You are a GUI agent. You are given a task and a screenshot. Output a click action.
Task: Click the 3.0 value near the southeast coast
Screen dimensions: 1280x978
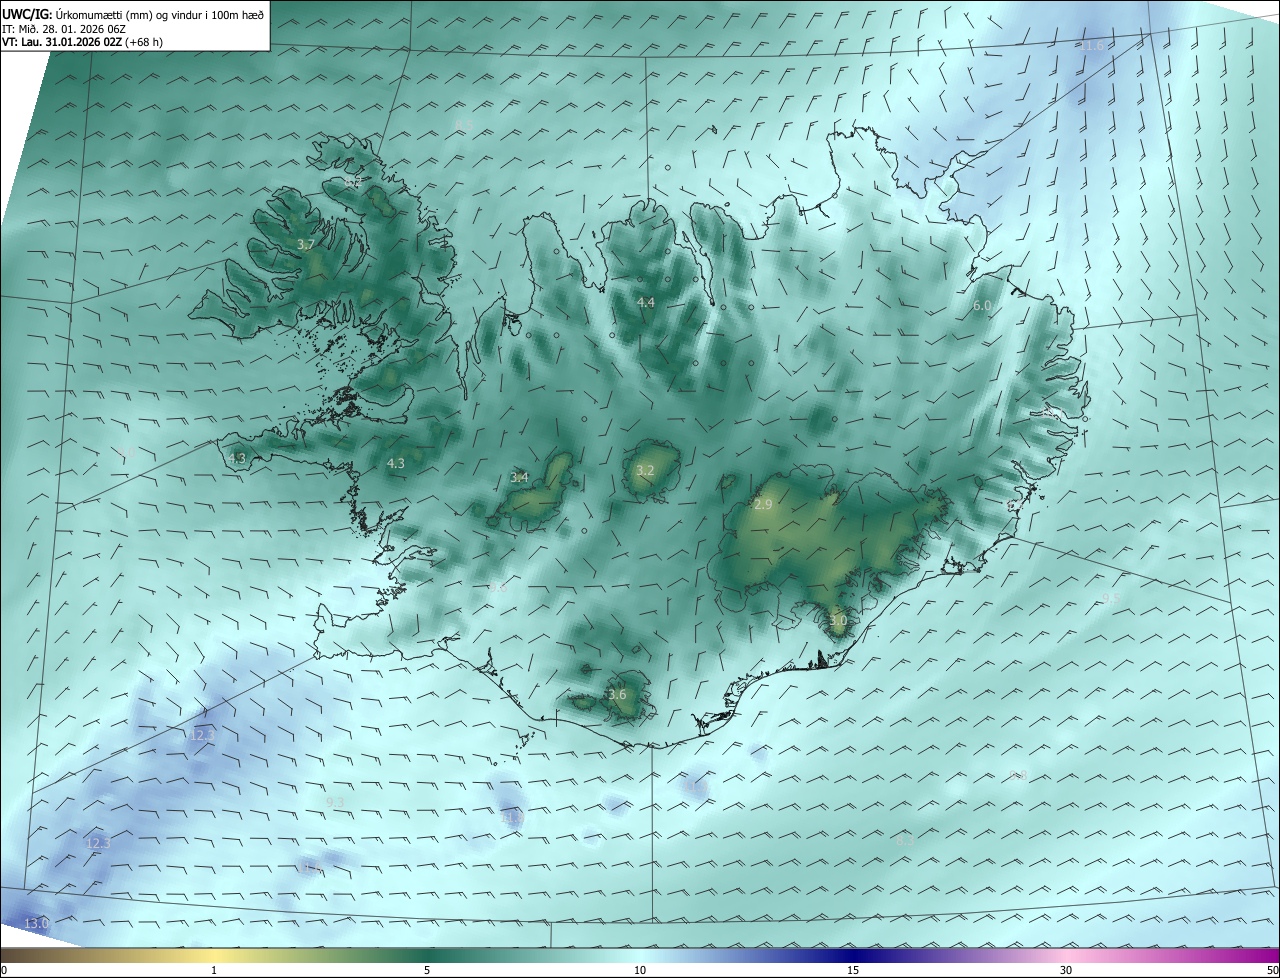coord(838,621)
